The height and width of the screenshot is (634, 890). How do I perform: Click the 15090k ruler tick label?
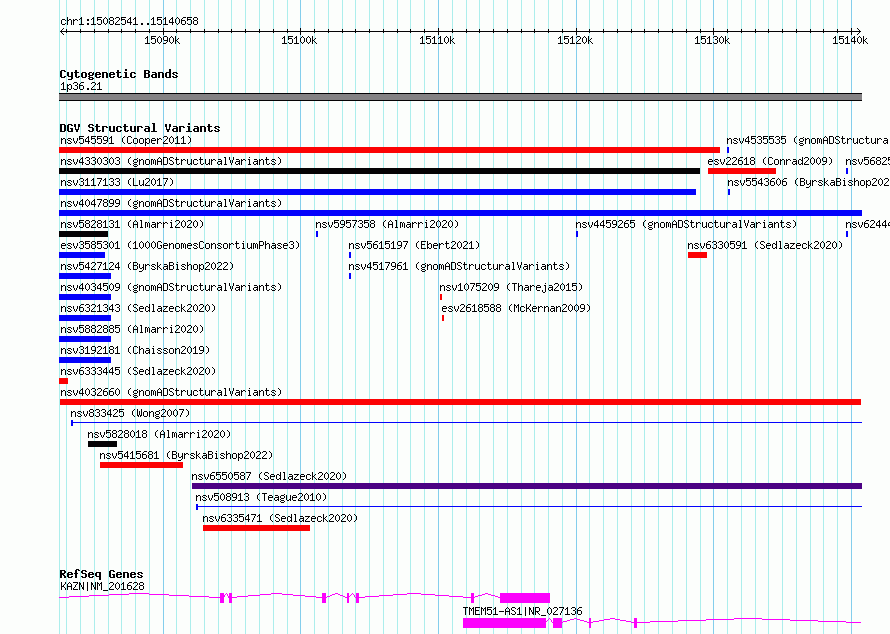tap(162, 40)
